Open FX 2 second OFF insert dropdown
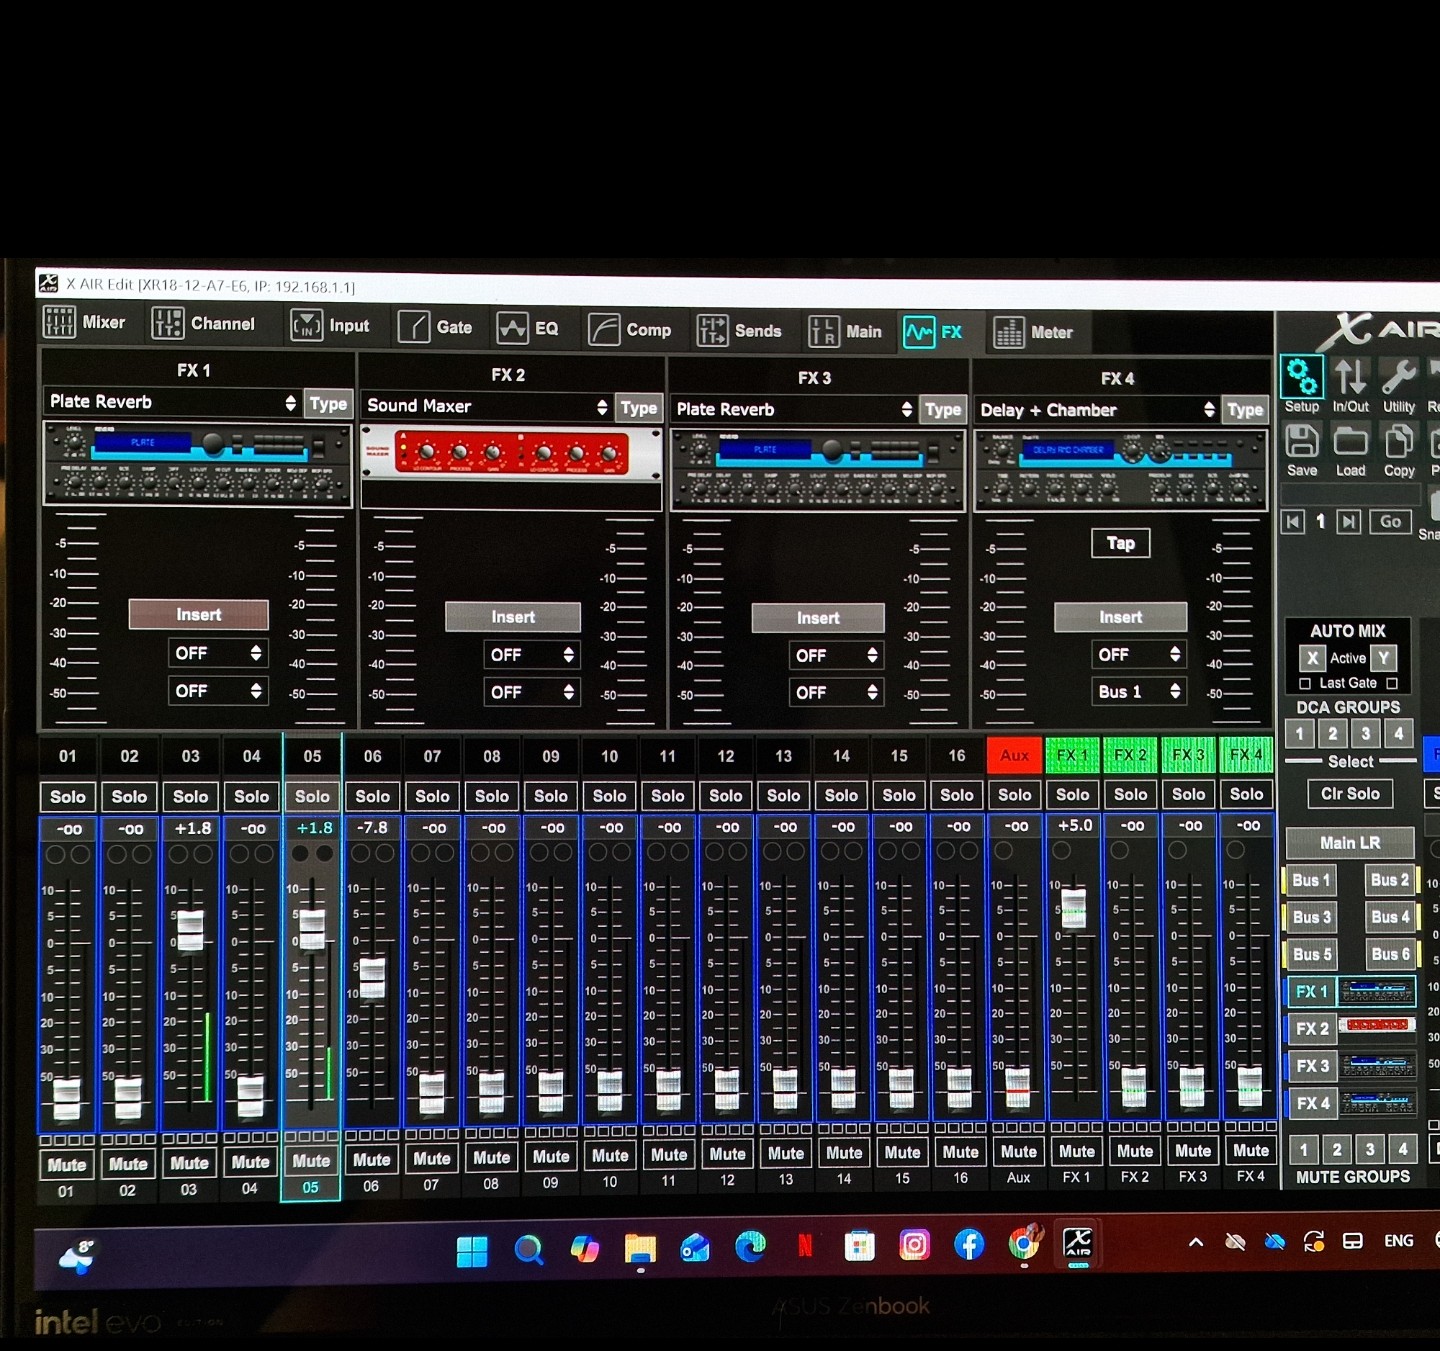This screenshot has width=1440, height=1351. [531, 692]
